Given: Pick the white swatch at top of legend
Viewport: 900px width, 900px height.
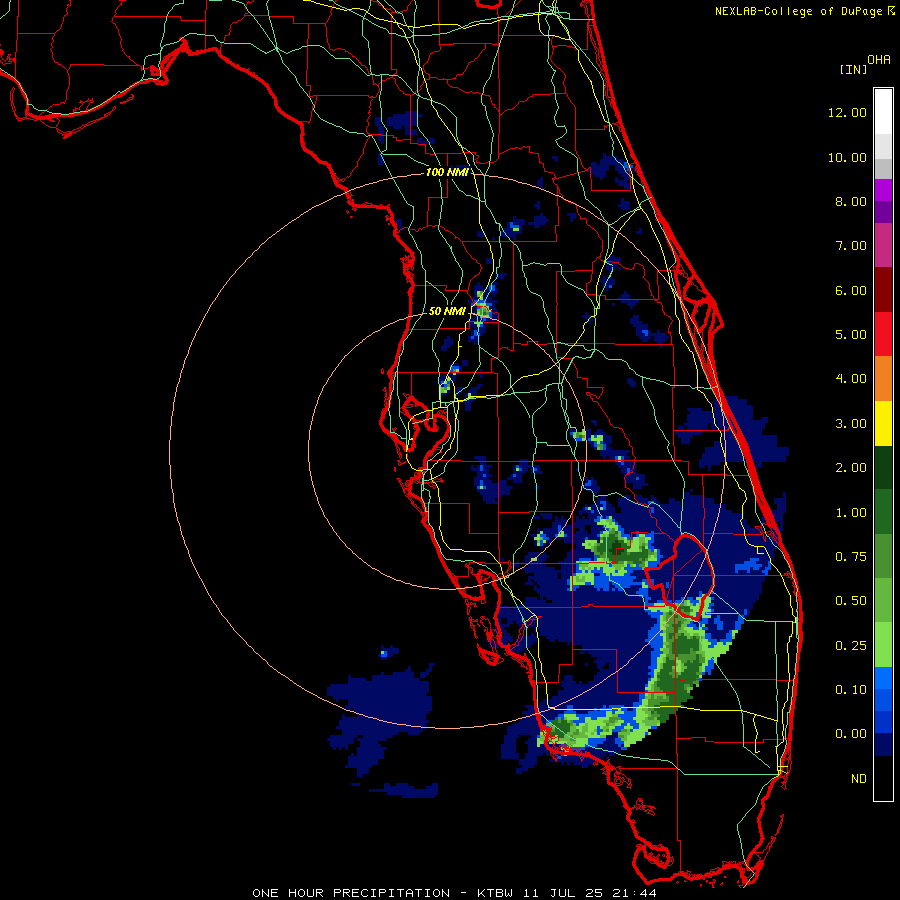Looking at the screenshot, I should point(883,111).
